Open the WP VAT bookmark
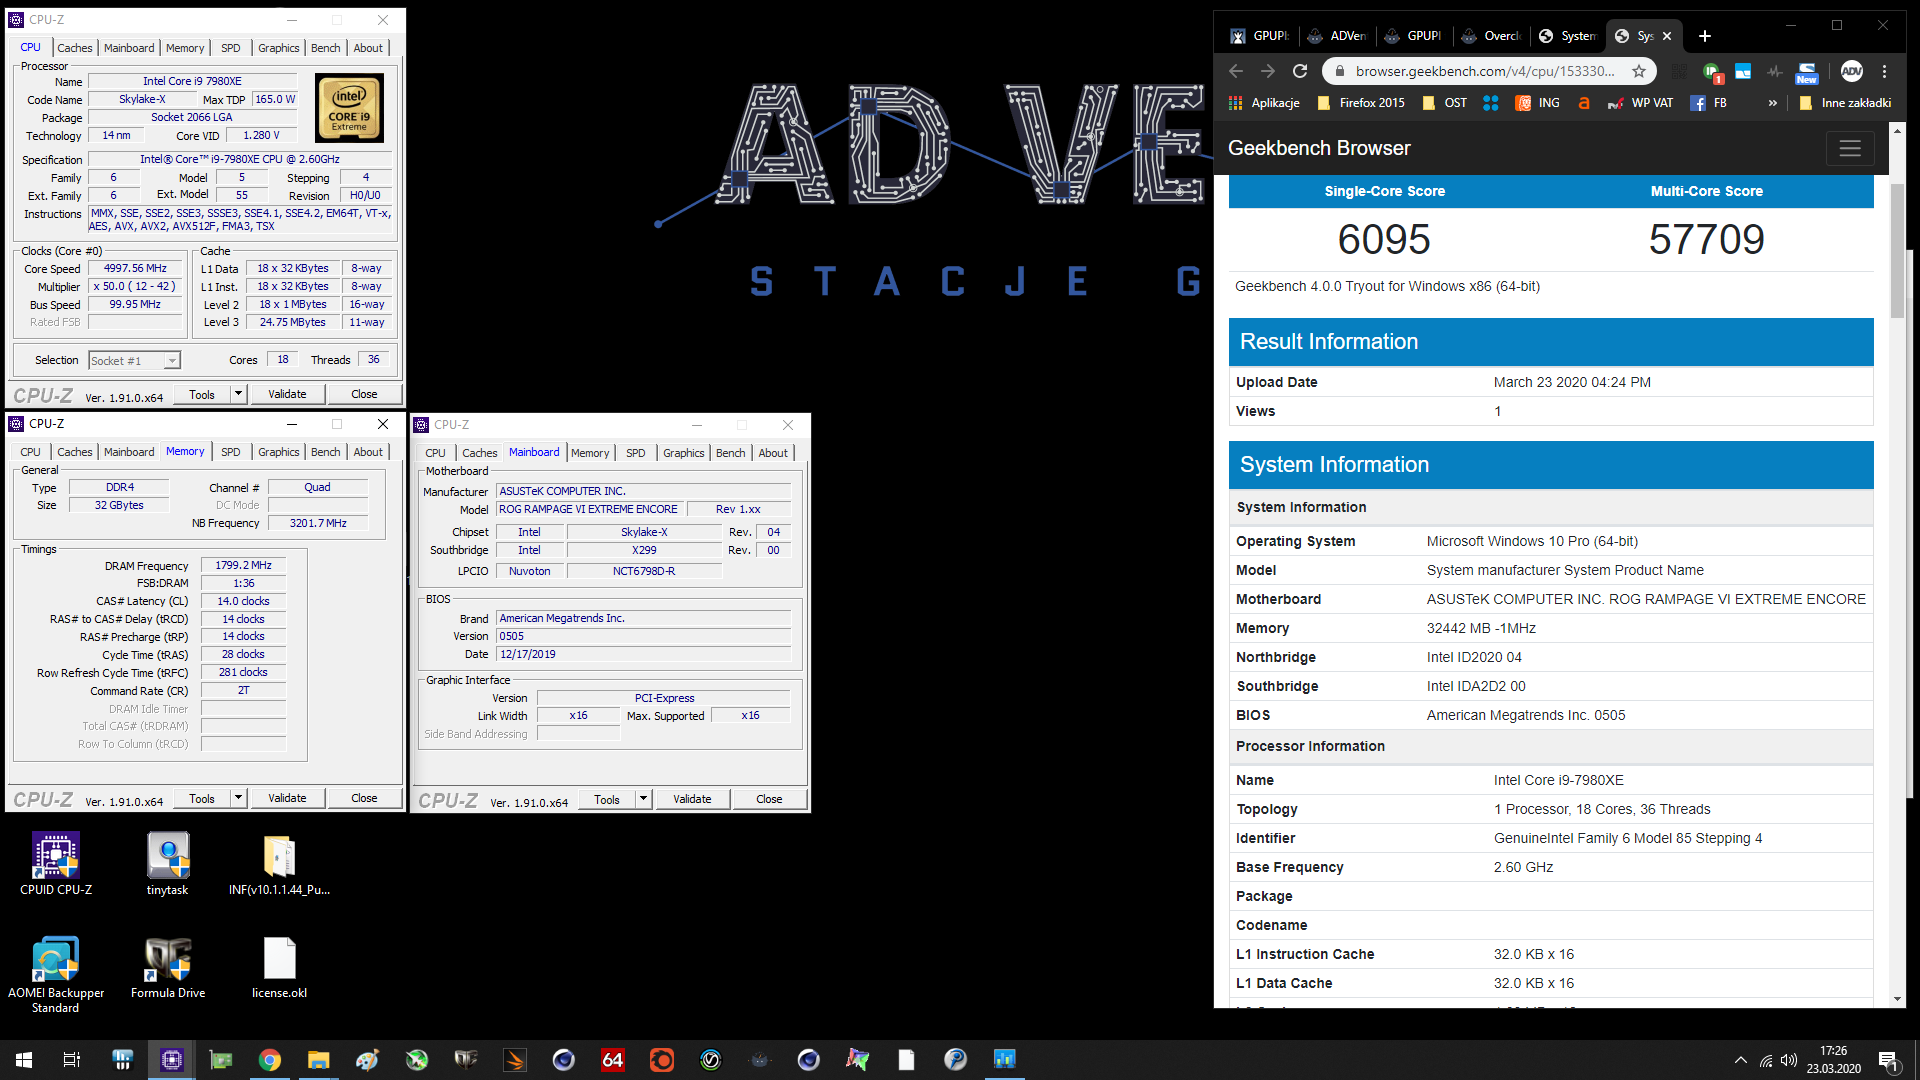The width and height of the screenshot is (1920, 1080). pyautogui.click(x=1640, y=103)
